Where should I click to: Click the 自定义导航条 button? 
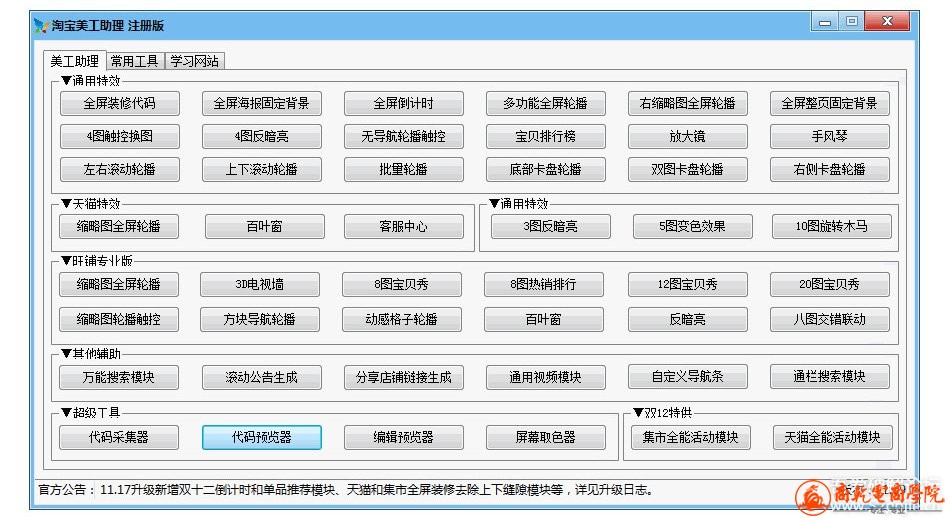click(x=688, y=377)
